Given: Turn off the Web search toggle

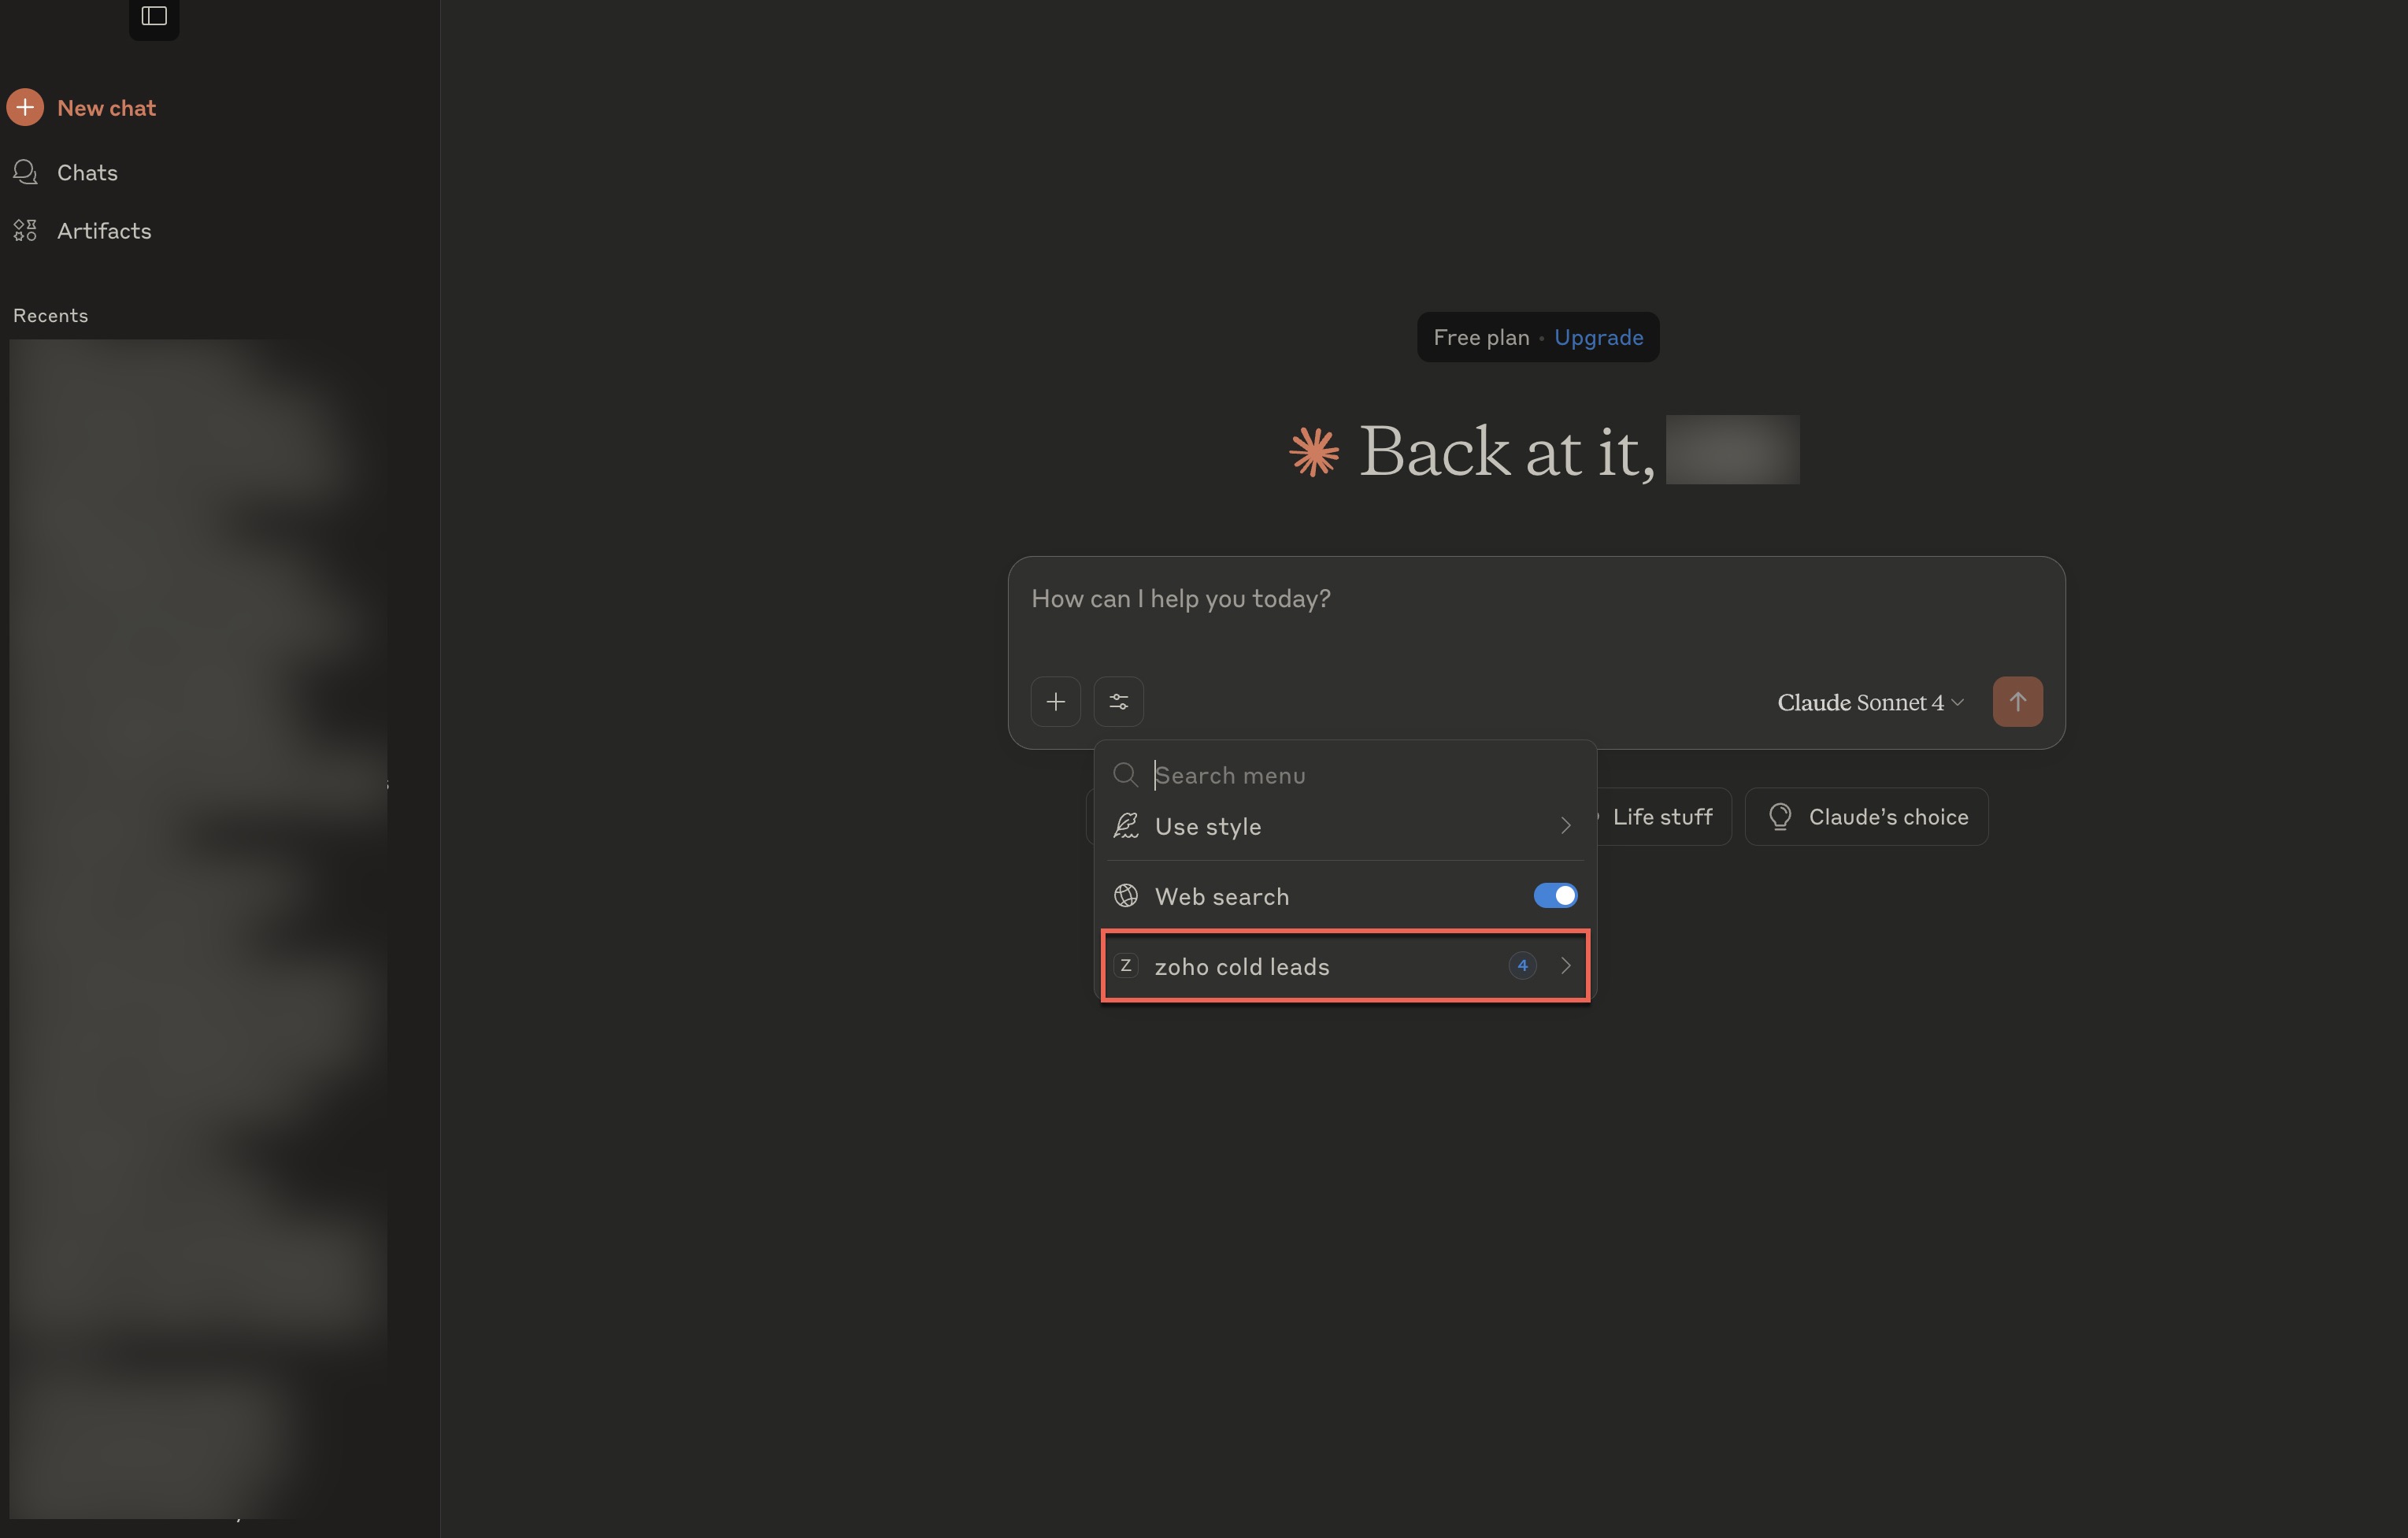Looking at the screenshot, I should click(1555, 896).
